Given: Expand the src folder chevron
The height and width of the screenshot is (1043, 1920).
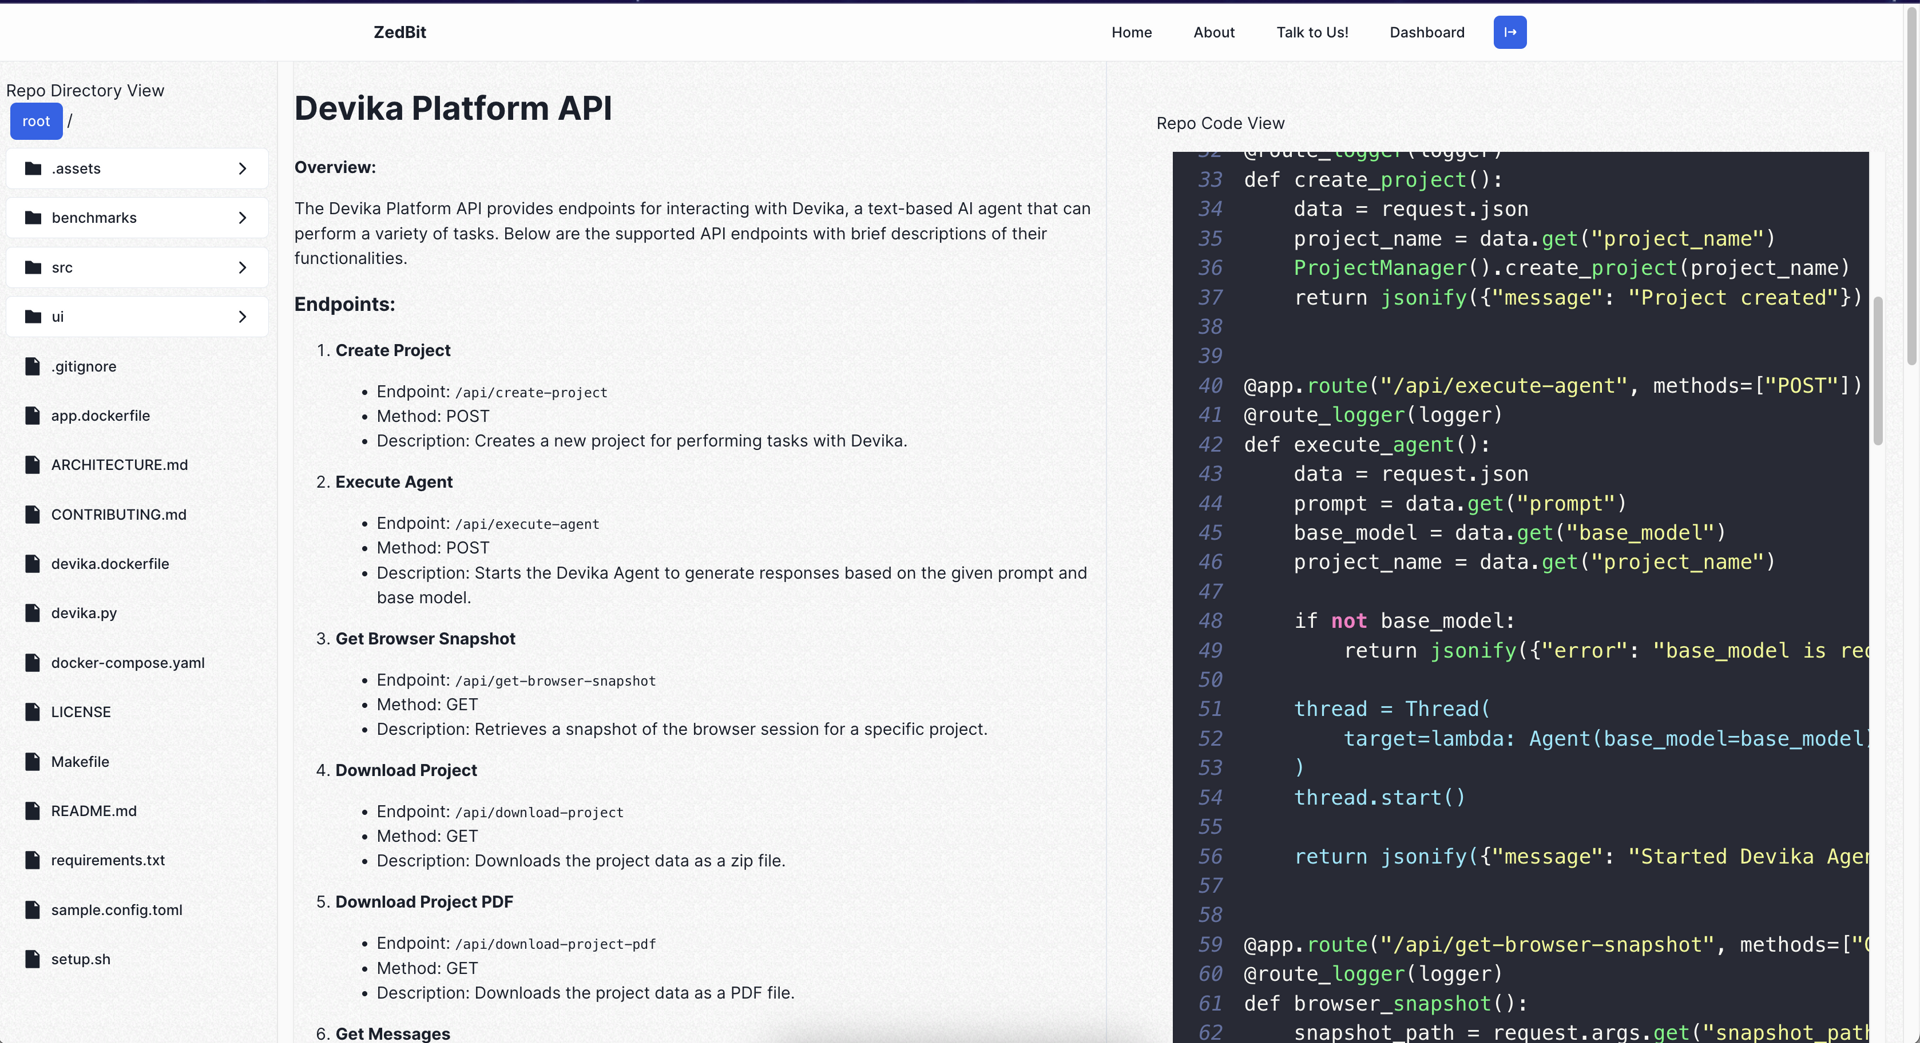Looking at the screenshot, I should click(x=242, y=268).
